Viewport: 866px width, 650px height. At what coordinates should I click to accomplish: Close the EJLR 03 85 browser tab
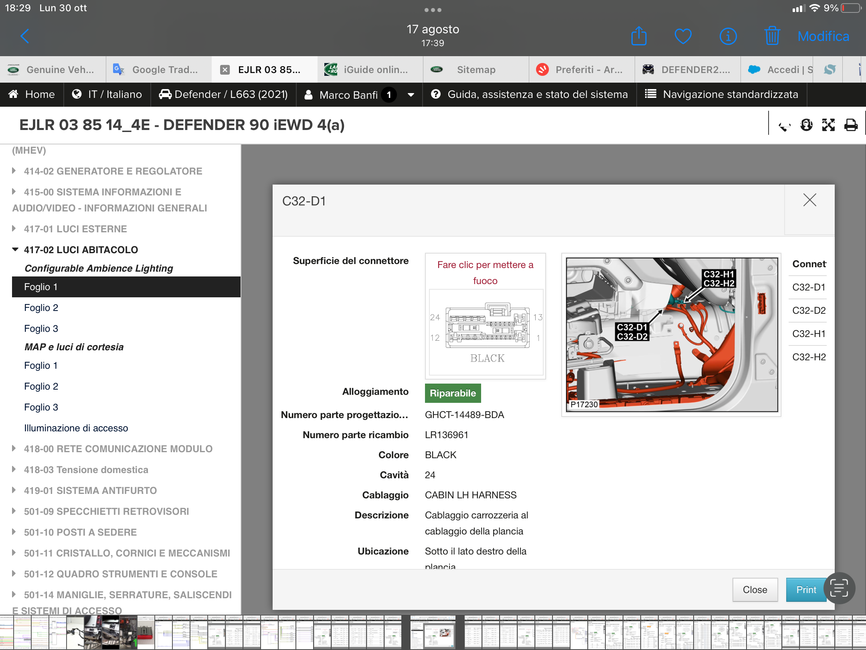pos(225,70)
